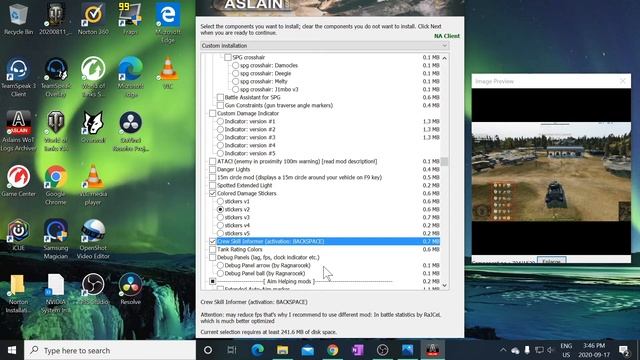640x360 pixels.
Task: Check the Spotted Extended Light option
Action: click(x=213, y=185)
